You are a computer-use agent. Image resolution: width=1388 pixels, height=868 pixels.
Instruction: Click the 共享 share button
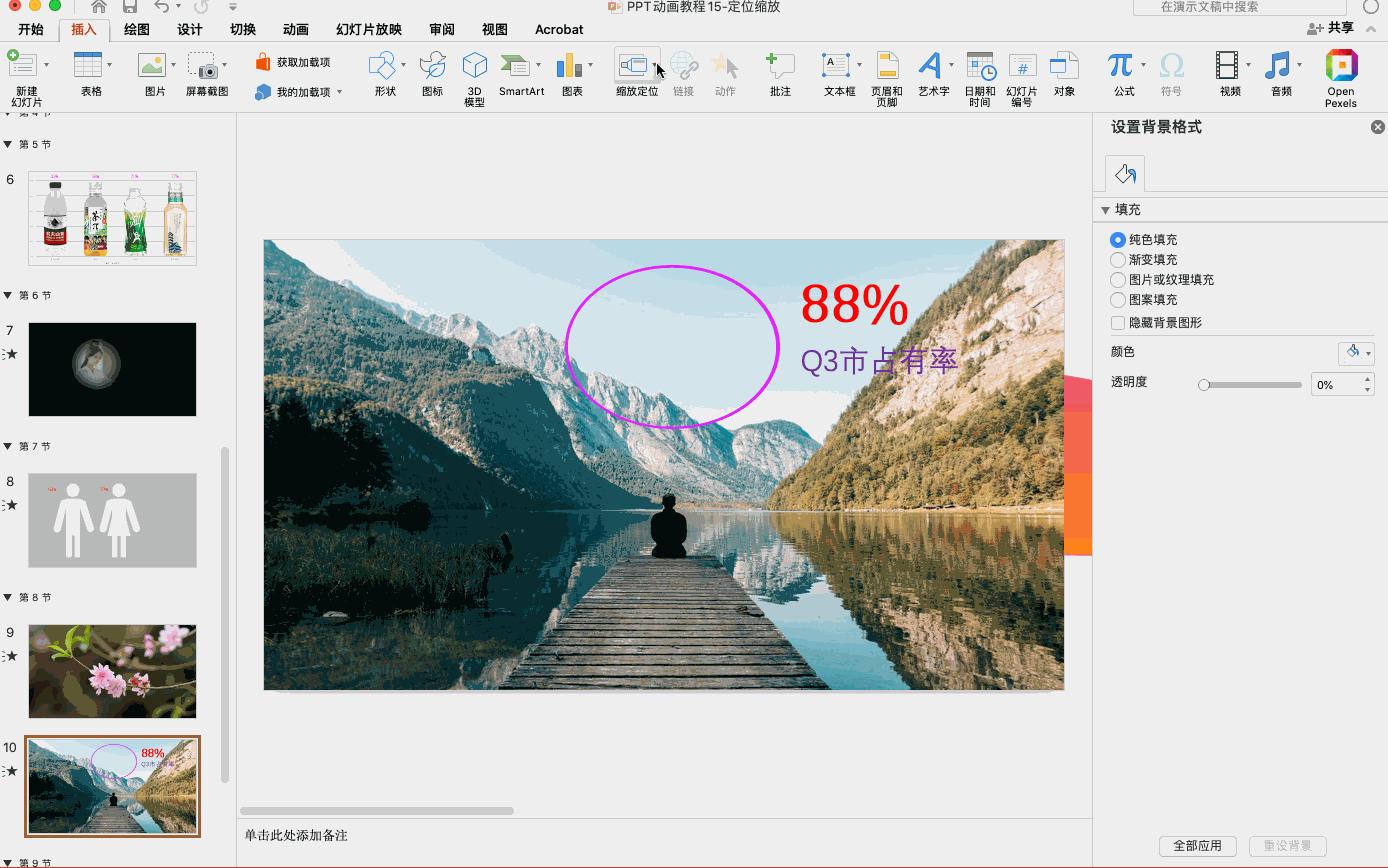[1330, 28]
